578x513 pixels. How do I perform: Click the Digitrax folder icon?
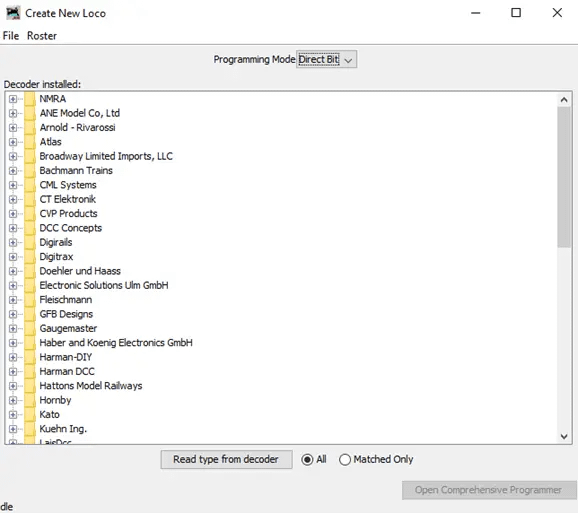coord(30,256)
